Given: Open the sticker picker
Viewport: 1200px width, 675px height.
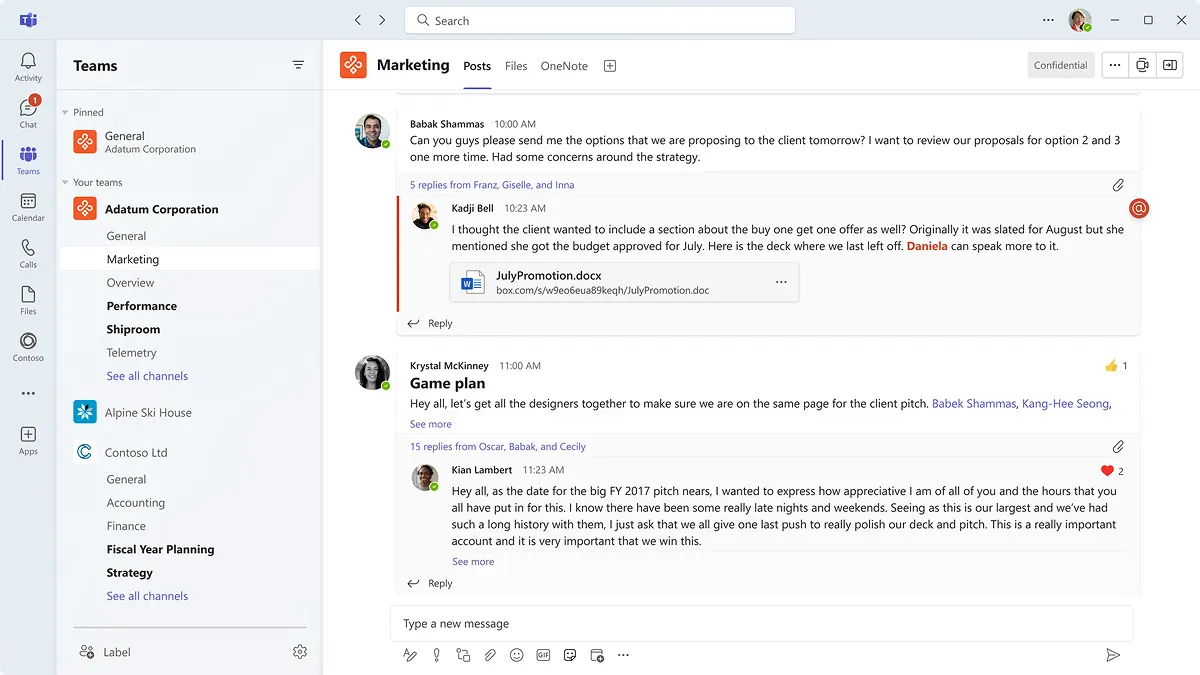Looking at the screenshot, I should [x=570, y=655].
